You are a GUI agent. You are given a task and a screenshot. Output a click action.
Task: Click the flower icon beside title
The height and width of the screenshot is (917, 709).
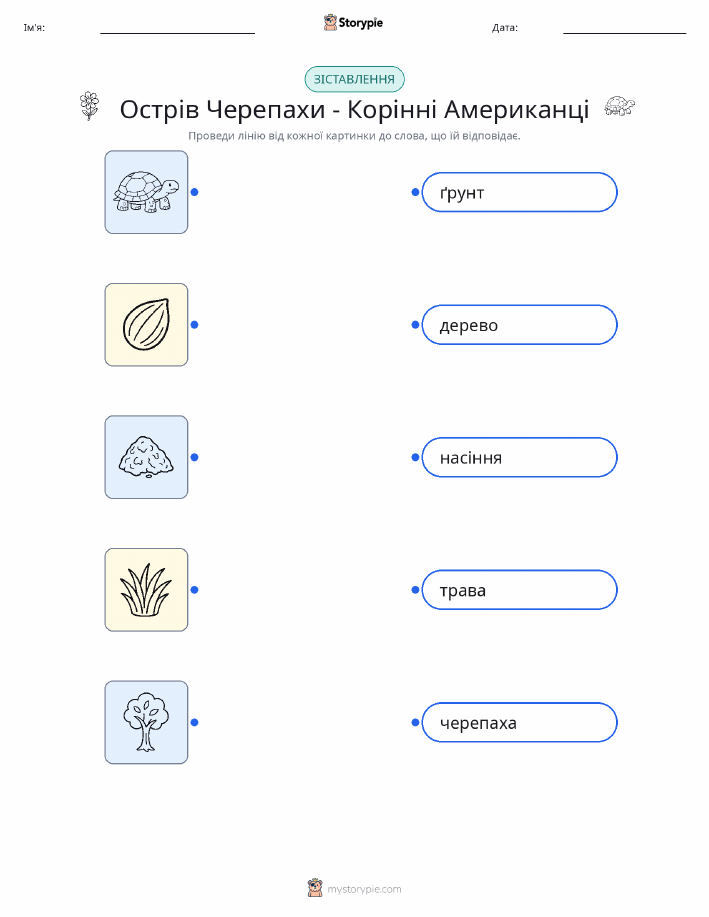click(89, 106)
